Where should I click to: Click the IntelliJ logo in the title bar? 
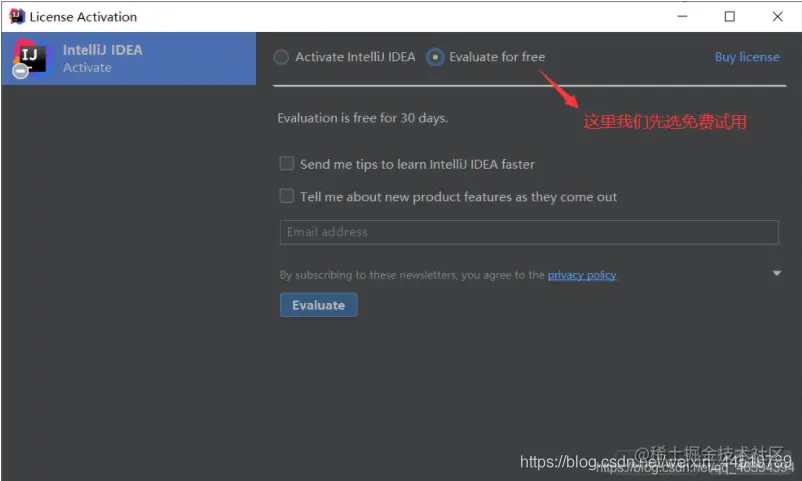tap(17, 16)
